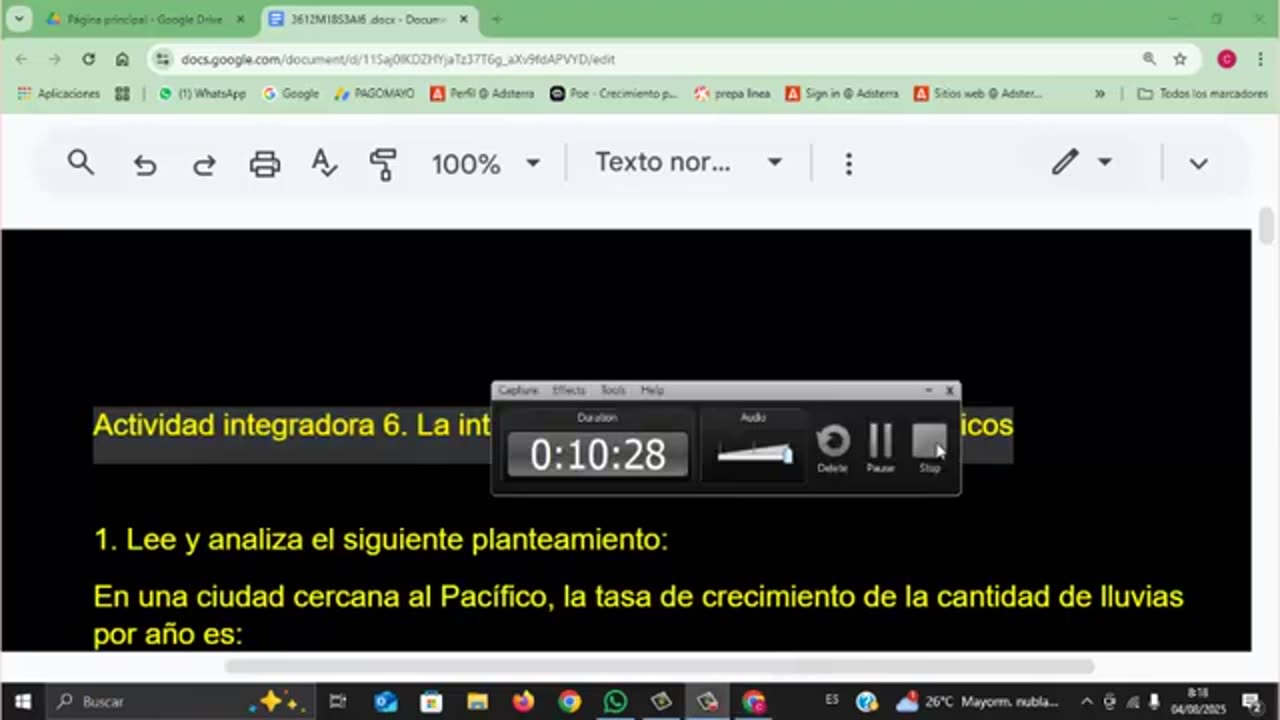Open WhatsApp from the taskbar

tap(615, 702)
